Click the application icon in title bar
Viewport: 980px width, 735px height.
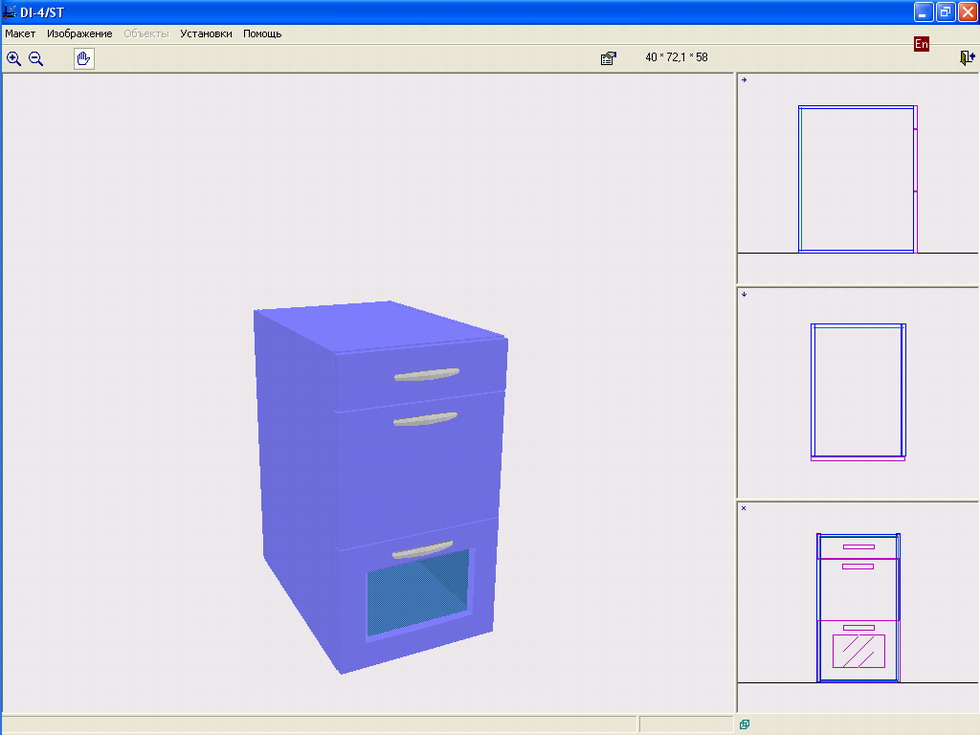(9, 12)
